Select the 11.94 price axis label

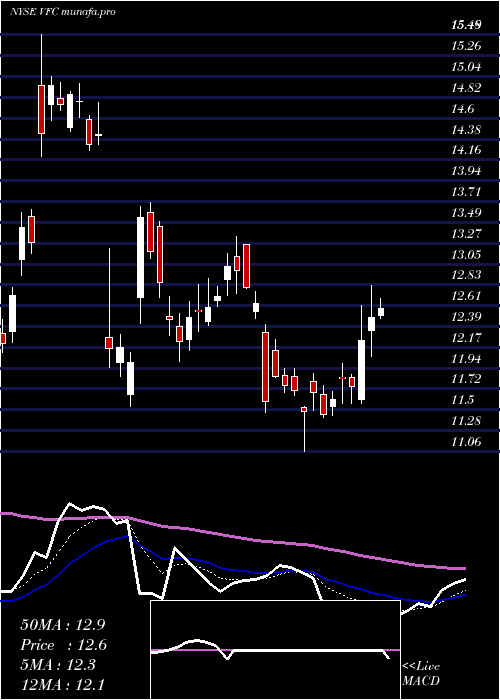[x=466, y=358]
